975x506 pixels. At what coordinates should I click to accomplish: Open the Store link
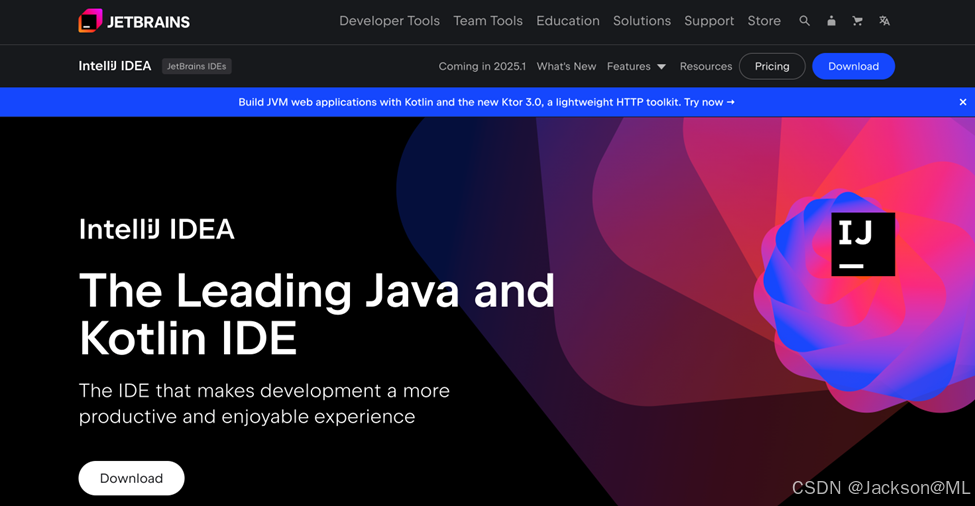click(764, 21)
